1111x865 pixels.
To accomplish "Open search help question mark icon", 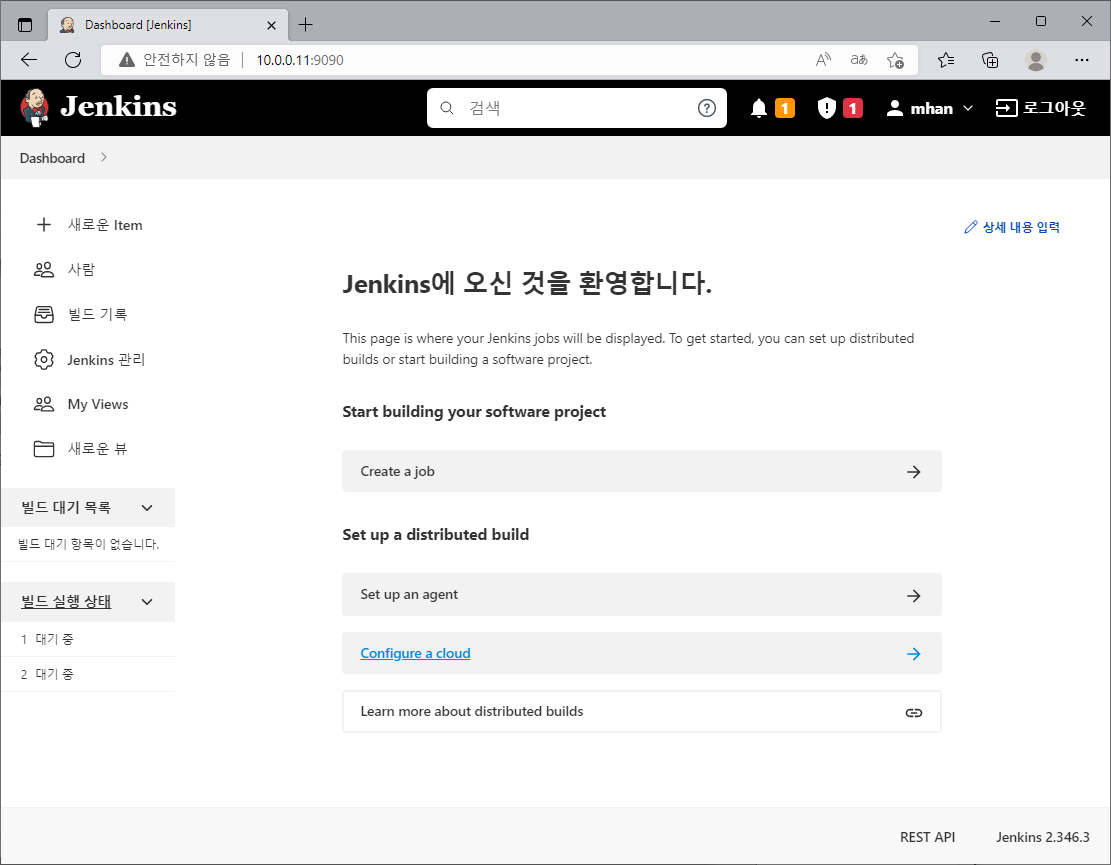I will click(706, 108).
